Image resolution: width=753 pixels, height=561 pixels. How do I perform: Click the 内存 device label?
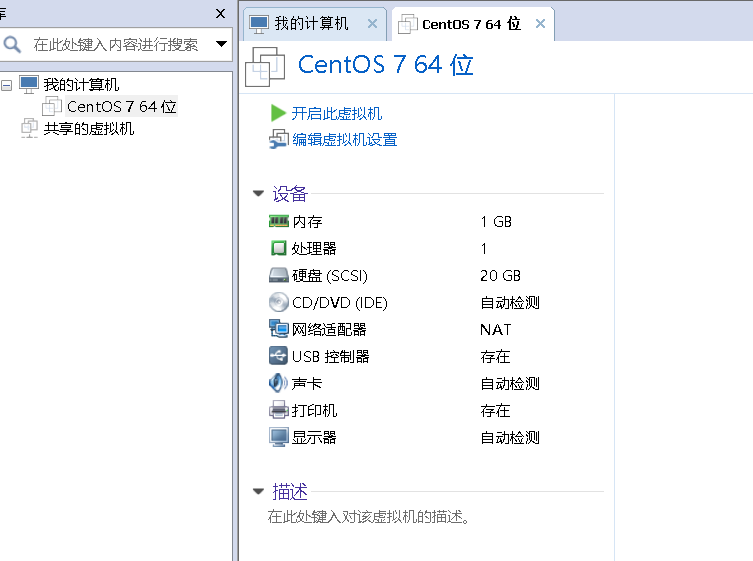(307, 221)
